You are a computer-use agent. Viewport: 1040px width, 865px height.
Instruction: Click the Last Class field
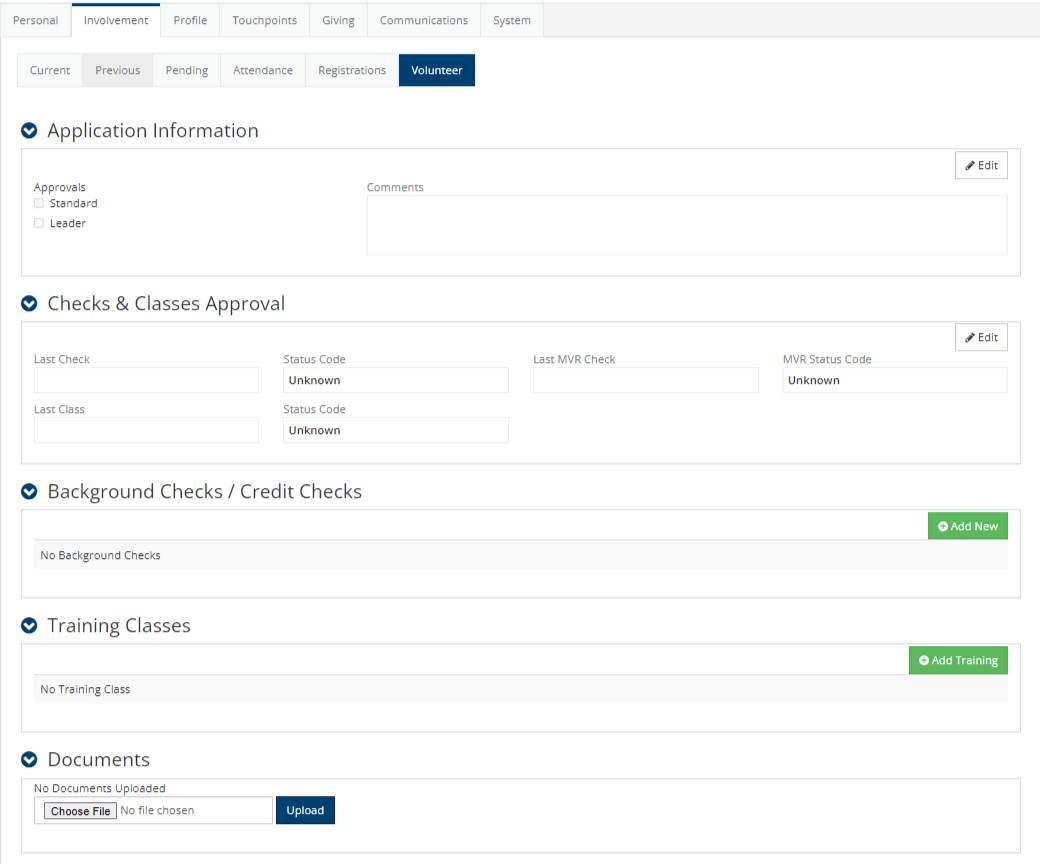pos(147,431)
